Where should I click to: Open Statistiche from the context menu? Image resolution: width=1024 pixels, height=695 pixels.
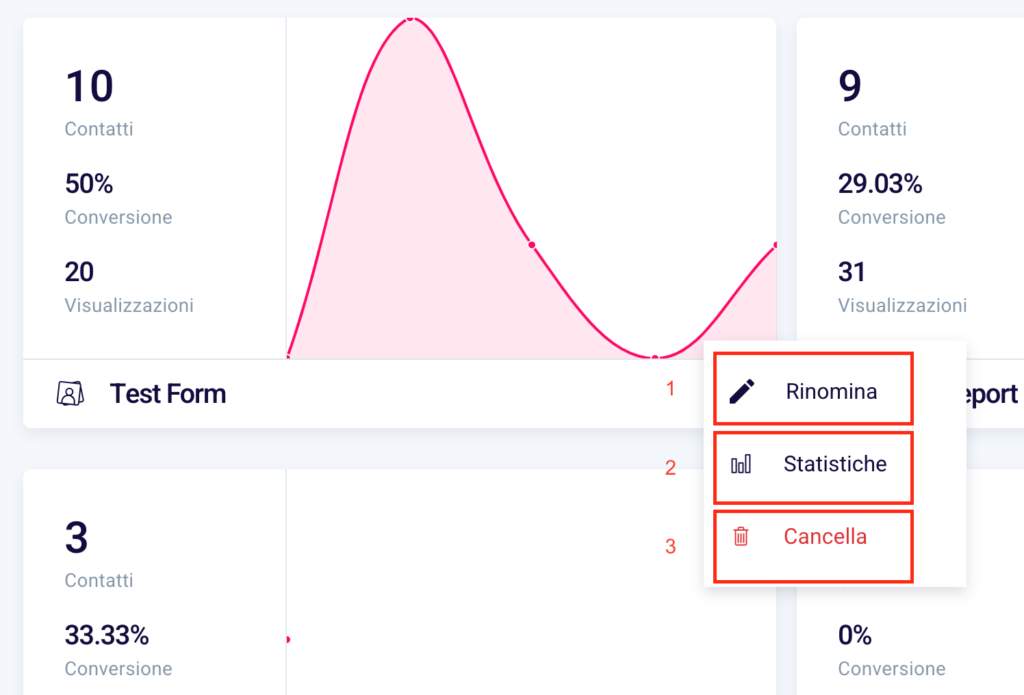coord(813,468)
